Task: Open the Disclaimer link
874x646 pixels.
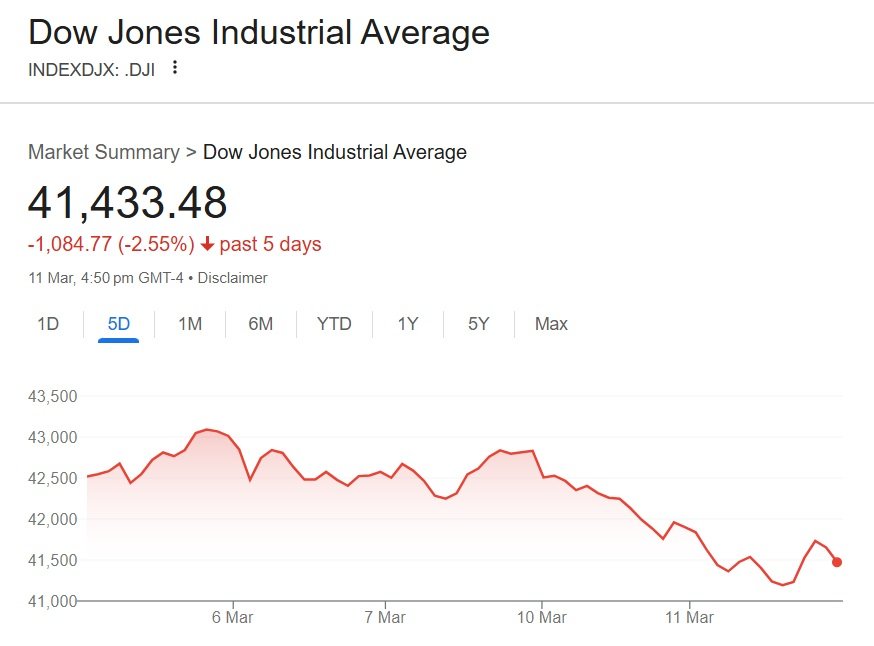Action: click(232, 278)
